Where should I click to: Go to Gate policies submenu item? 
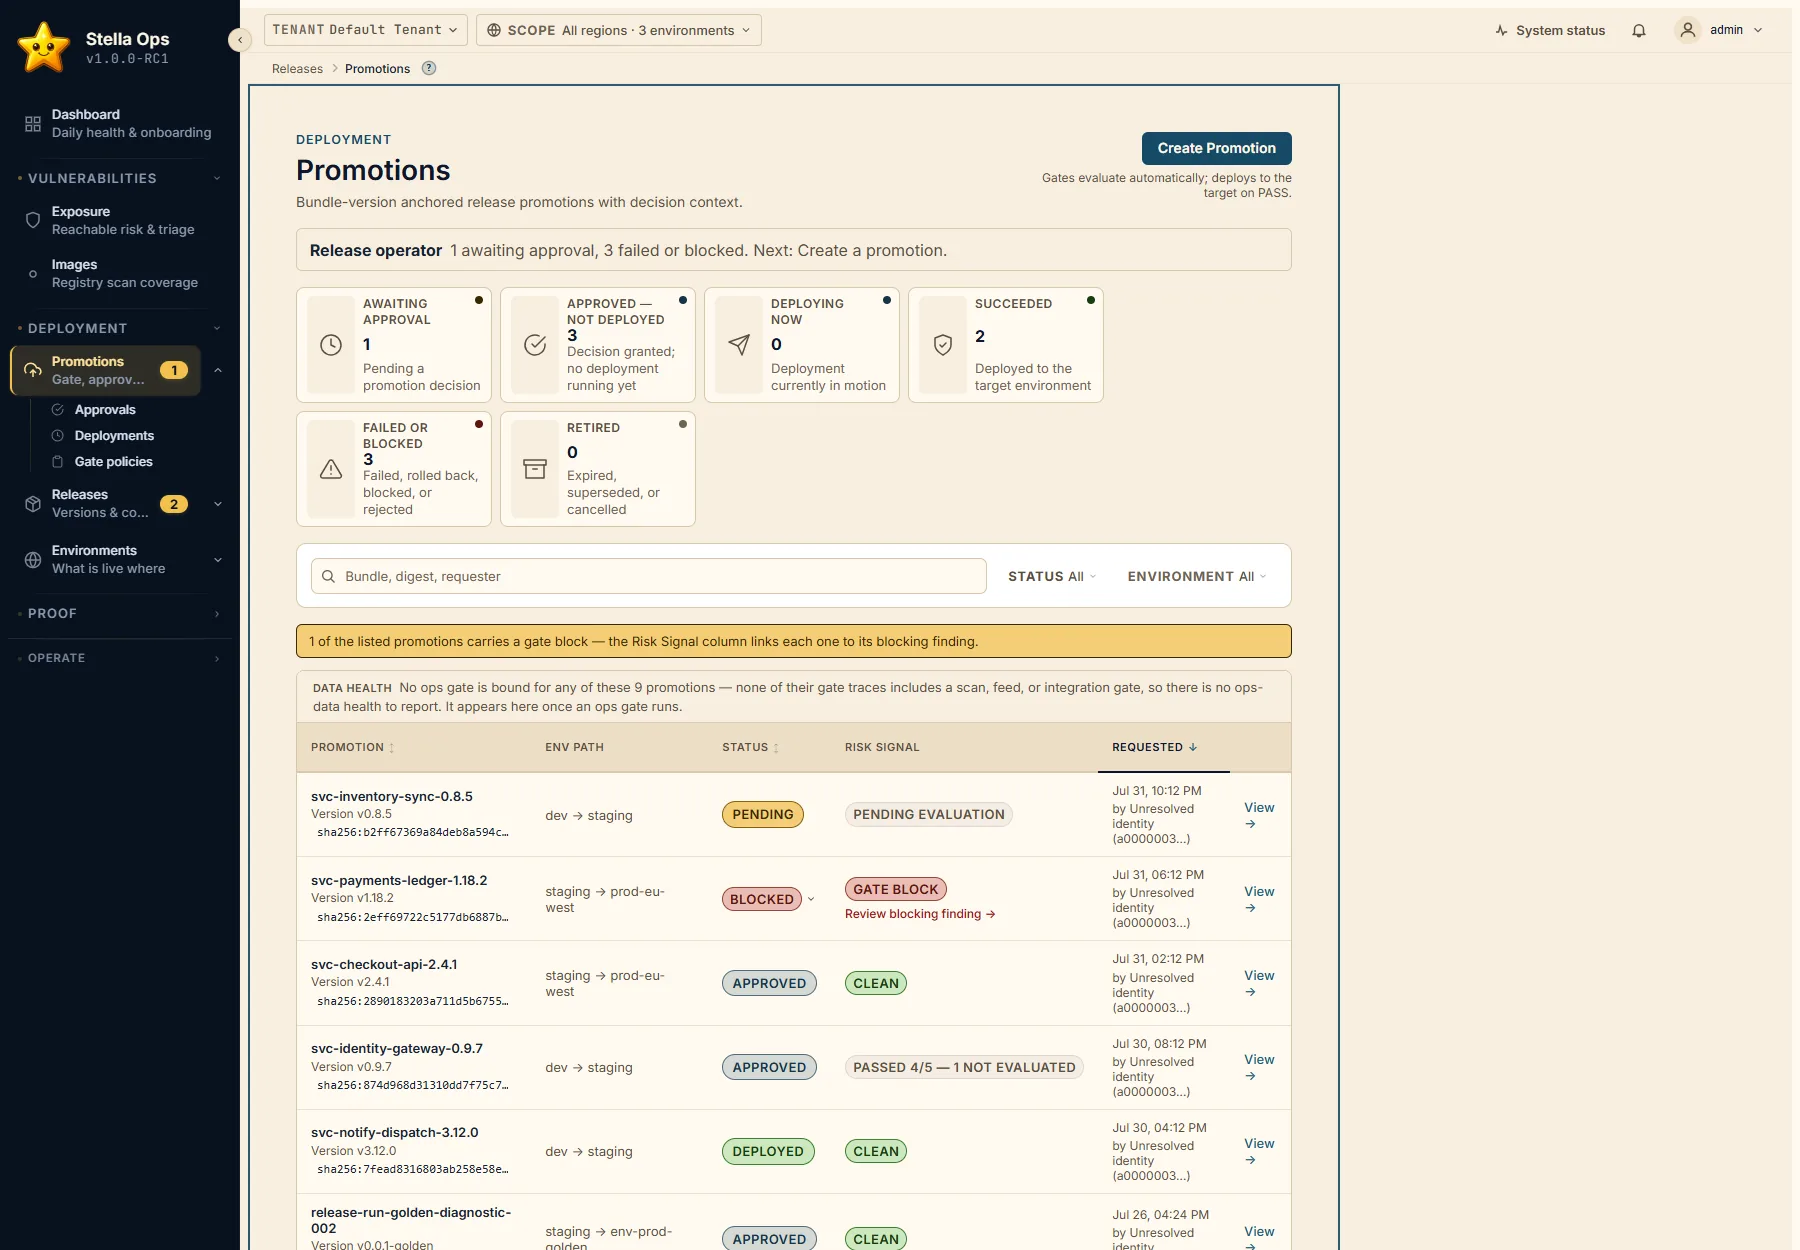tap(113, 462)
